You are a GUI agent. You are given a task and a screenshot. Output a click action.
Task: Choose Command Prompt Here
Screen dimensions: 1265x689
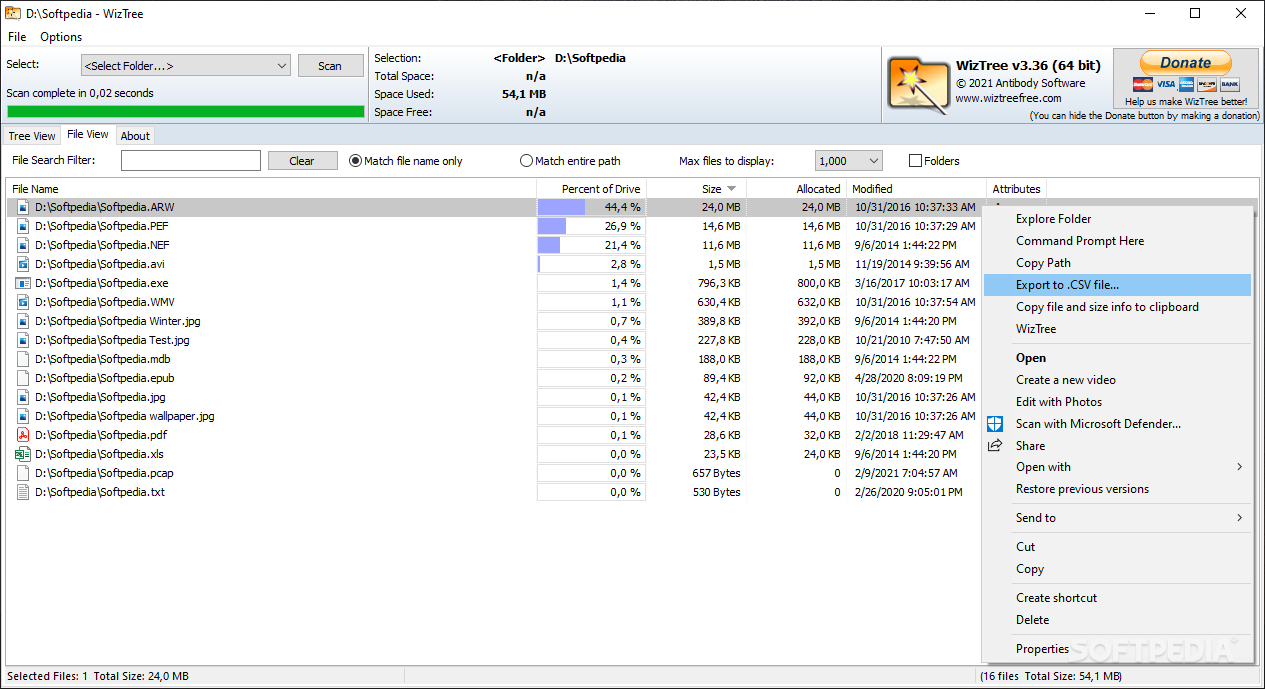1118,241
